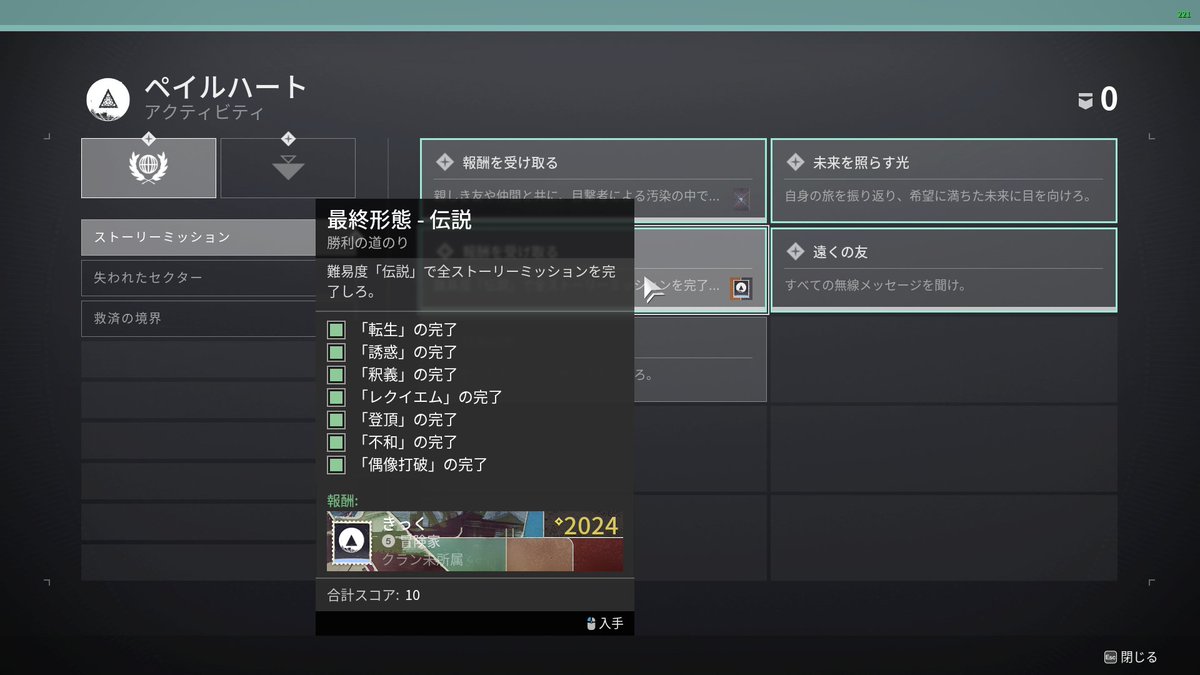Click the diamond icon on 未来を照らす光 card
The width and height of the screenshot is (1200, 675).
[x=795, y=162]
